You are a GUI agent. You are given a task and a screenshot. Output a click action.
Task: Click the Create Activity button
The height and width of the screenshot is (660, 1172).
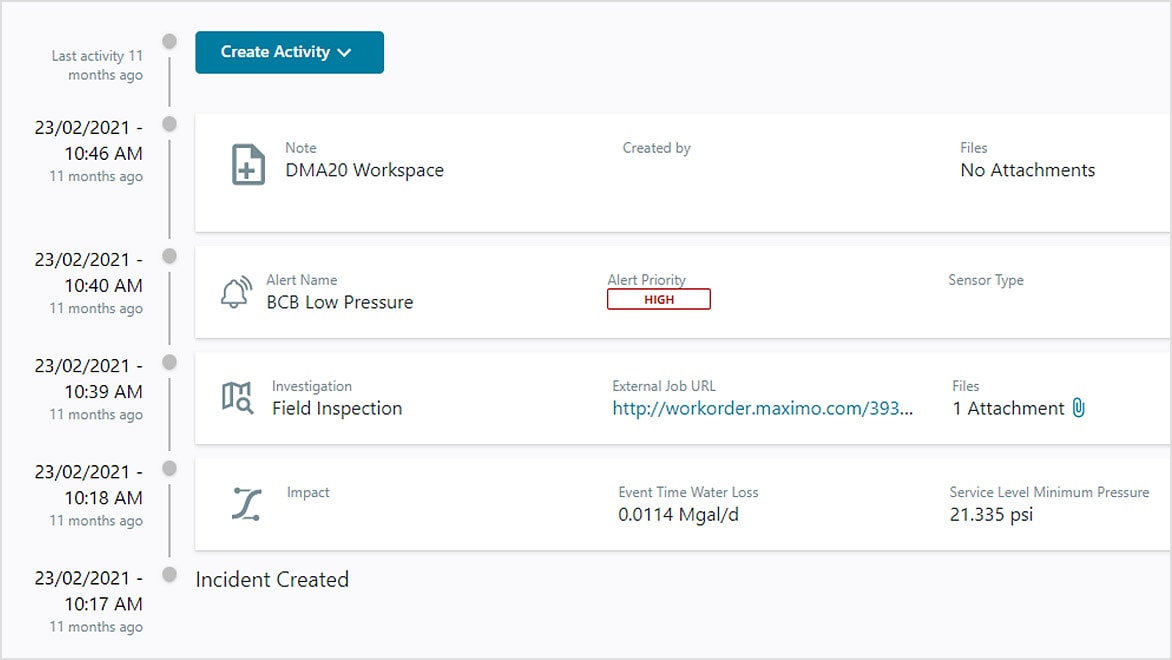[289, 52]
